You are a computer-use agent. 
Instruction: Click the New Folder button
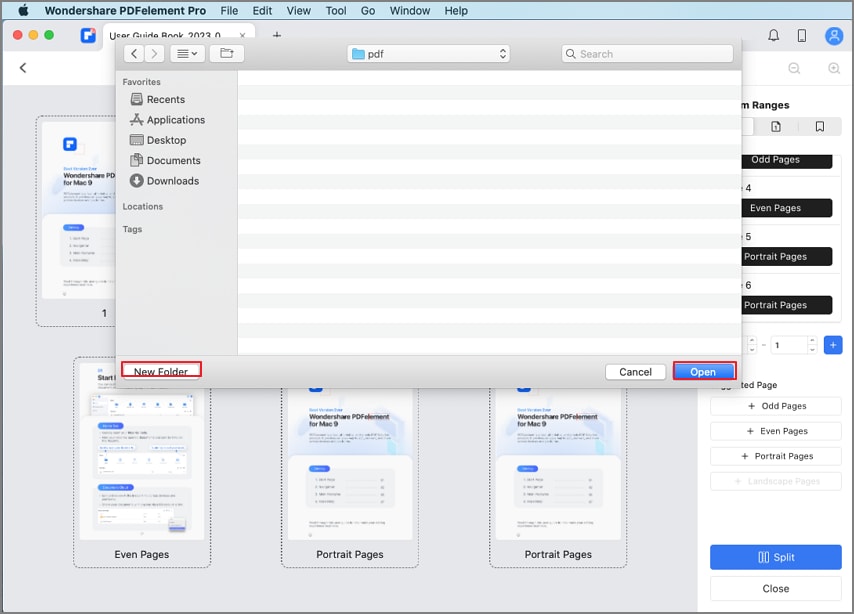[161, 371]
